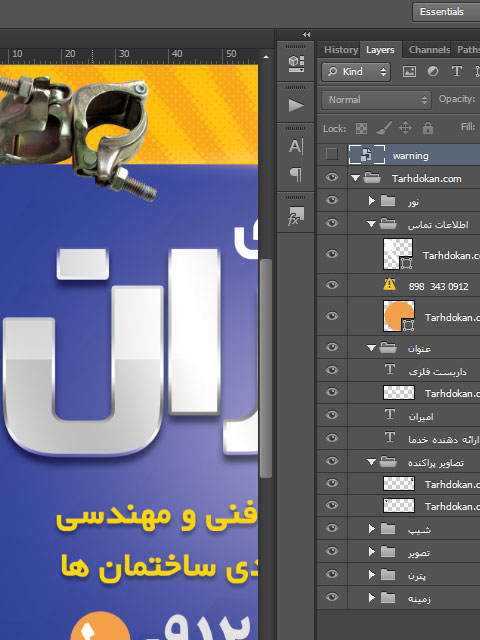Select the orange shape layer thumbnail
Viewport: 480px width, 640px height.
(x=399, y=316)
